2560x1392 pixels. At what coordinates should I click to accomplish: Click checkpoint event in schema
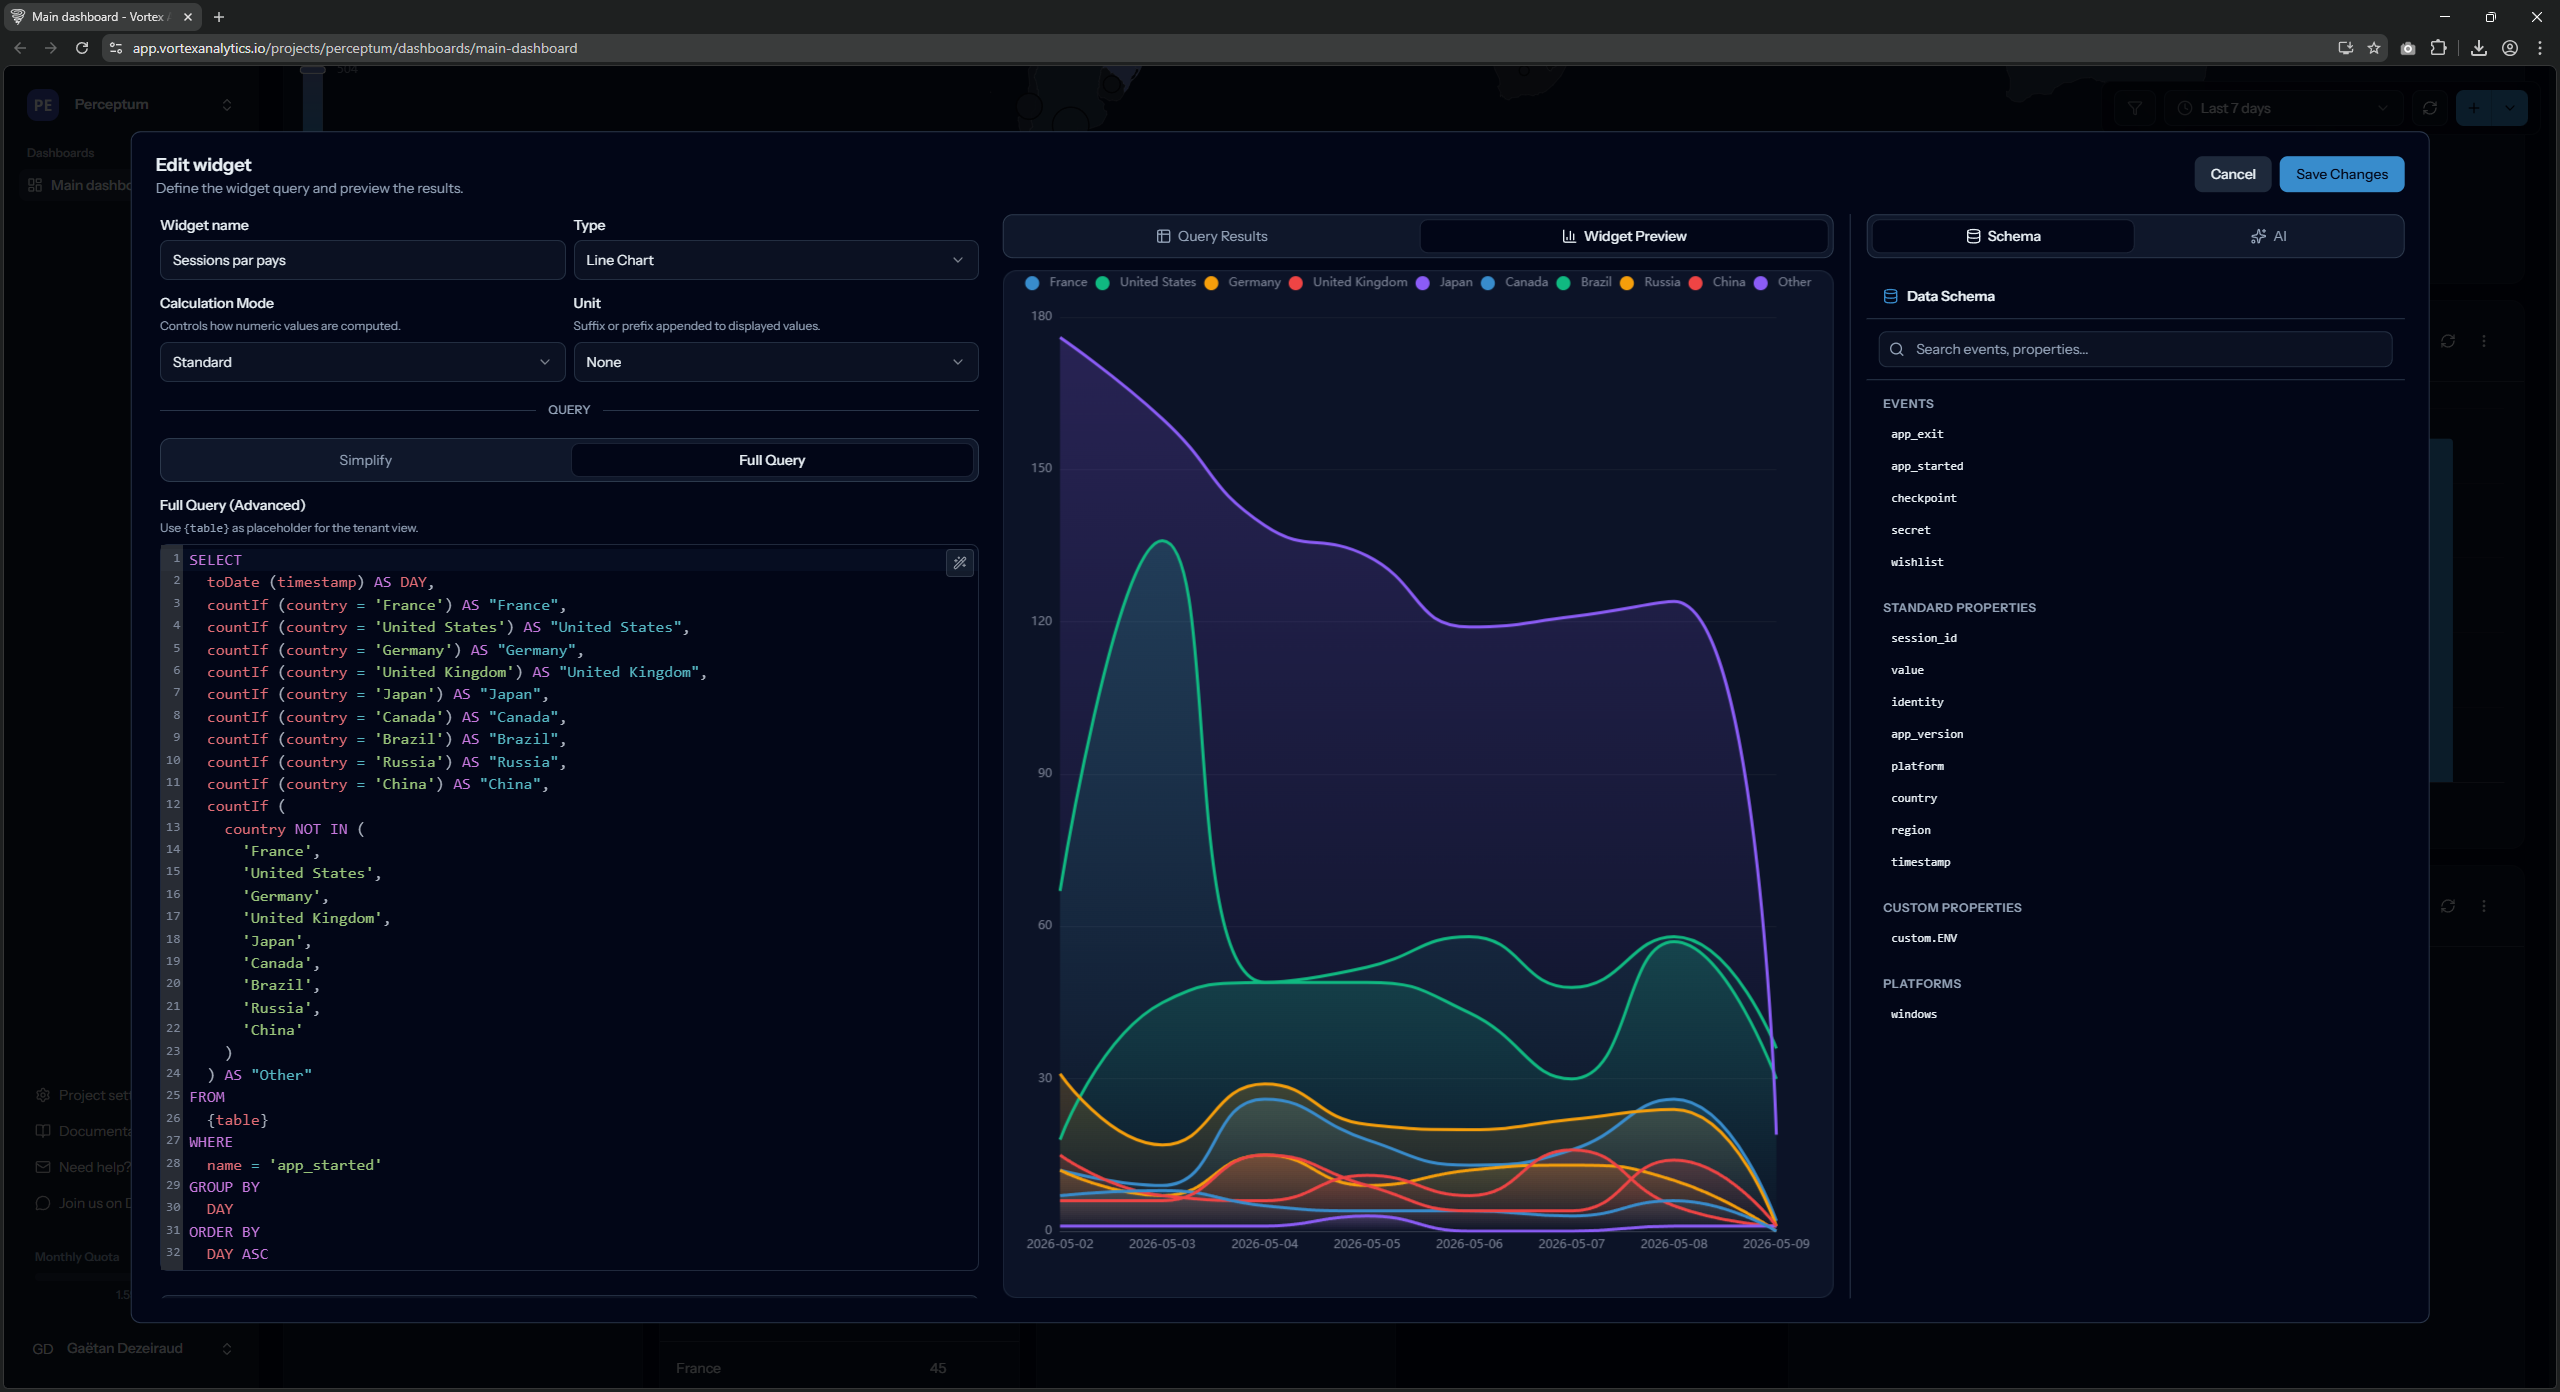pos(1924,498)
